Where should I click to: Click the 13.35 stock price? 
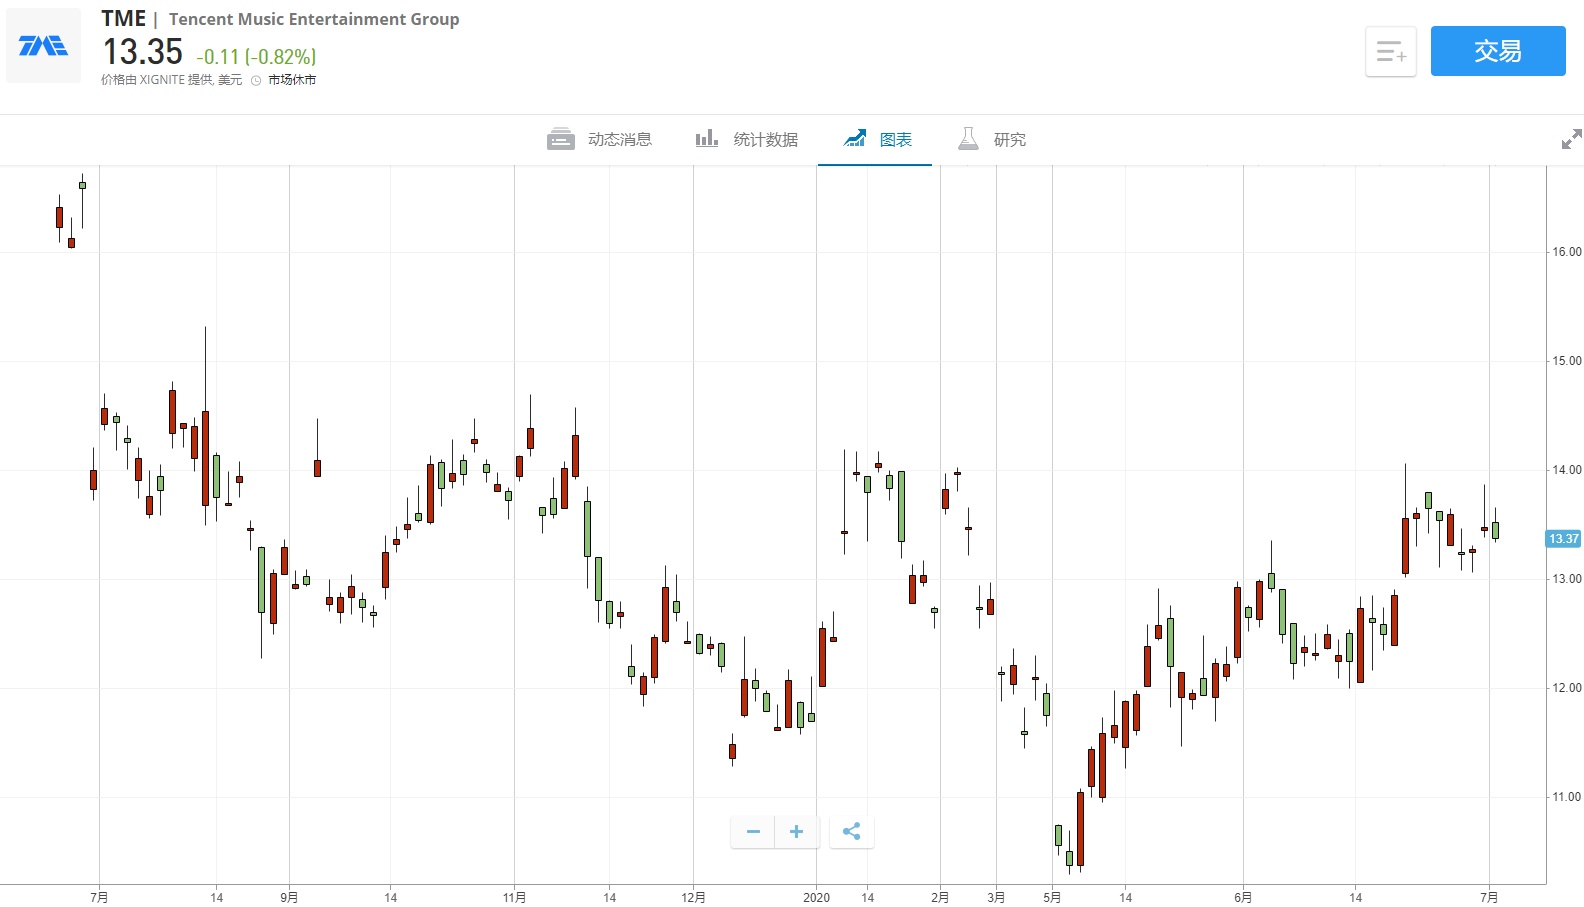point(143,52)
